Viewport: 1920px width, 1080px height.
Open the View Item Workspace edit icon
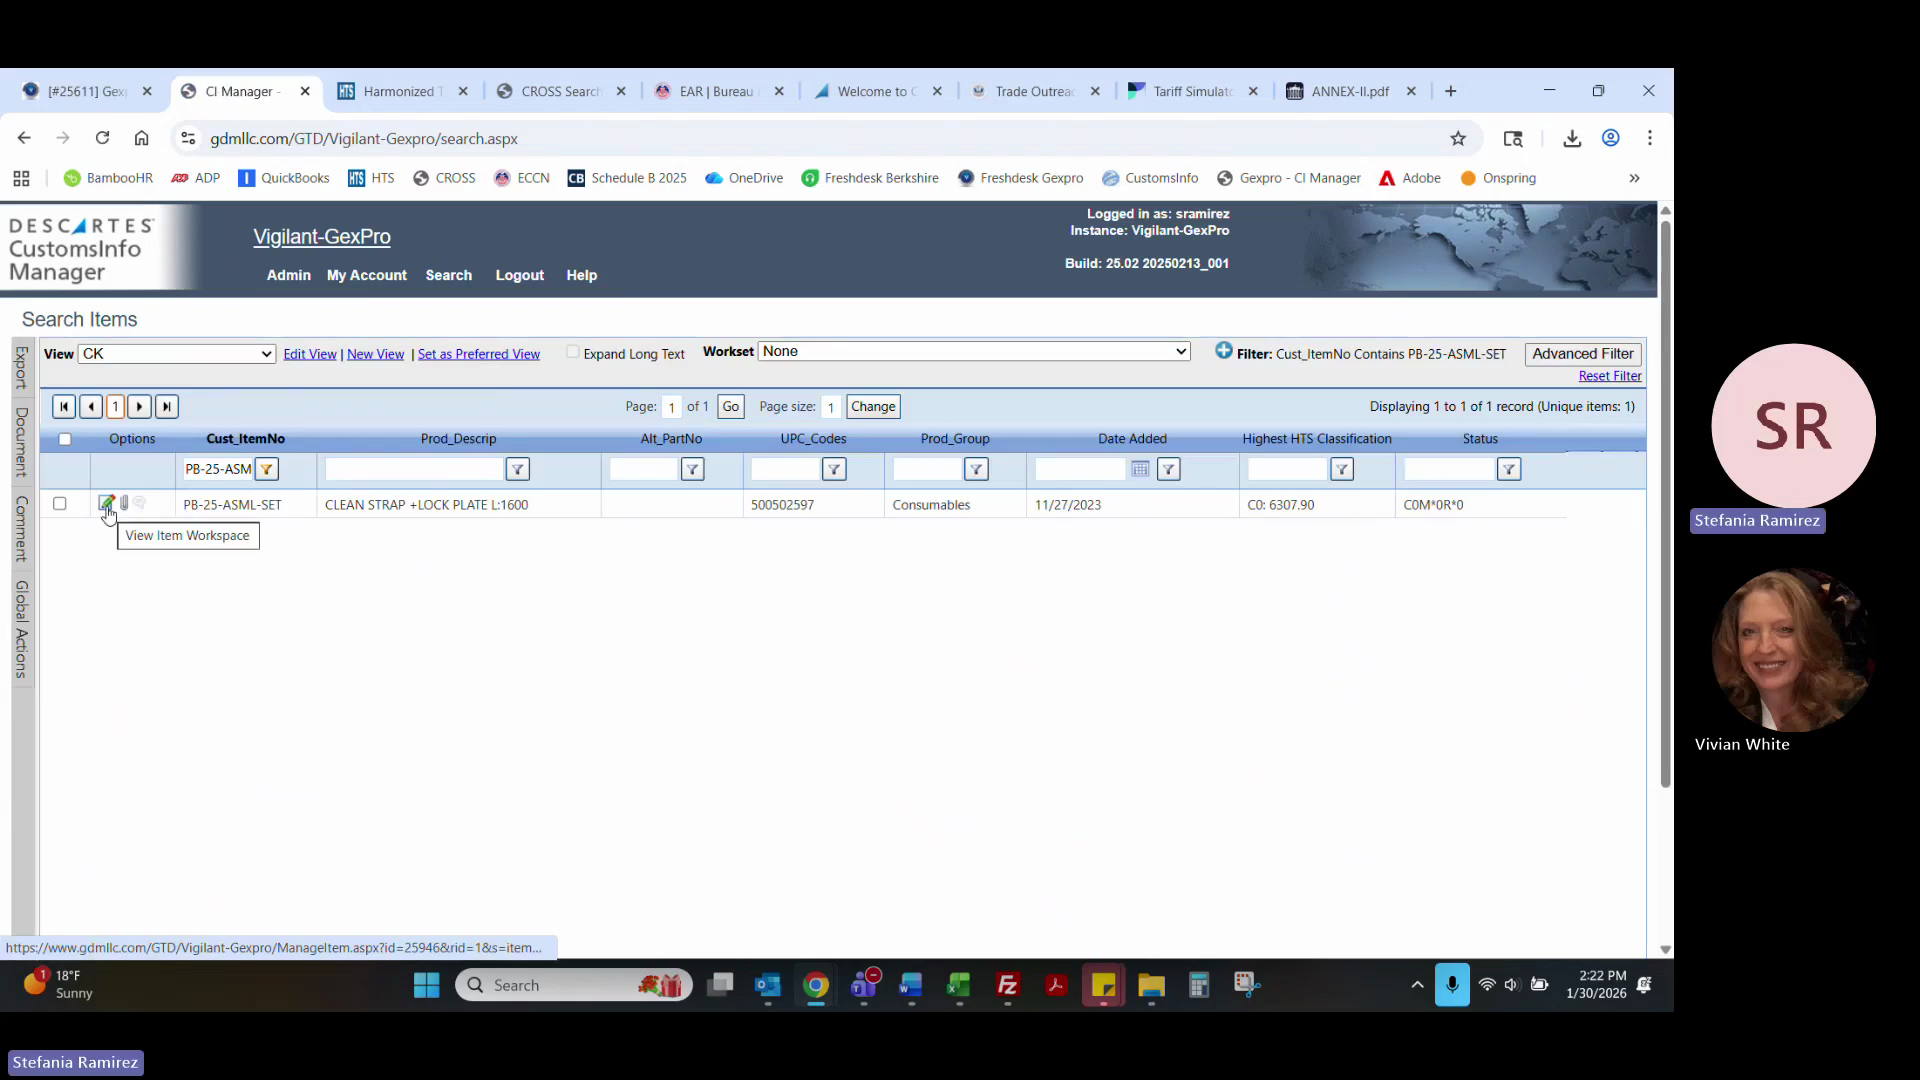point(106,503)
